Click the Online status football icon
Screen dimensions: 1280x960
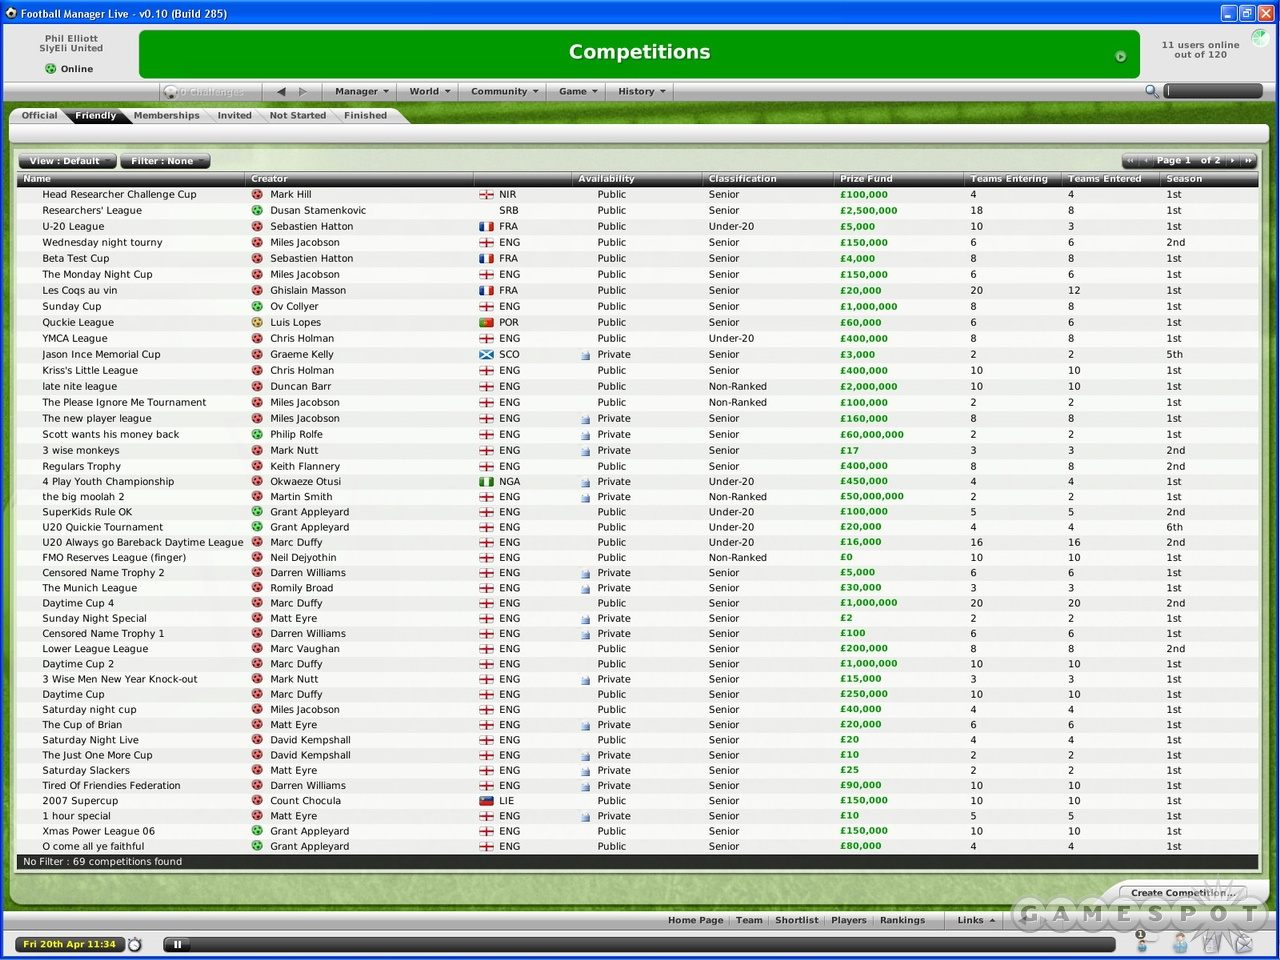pos(50,69)
